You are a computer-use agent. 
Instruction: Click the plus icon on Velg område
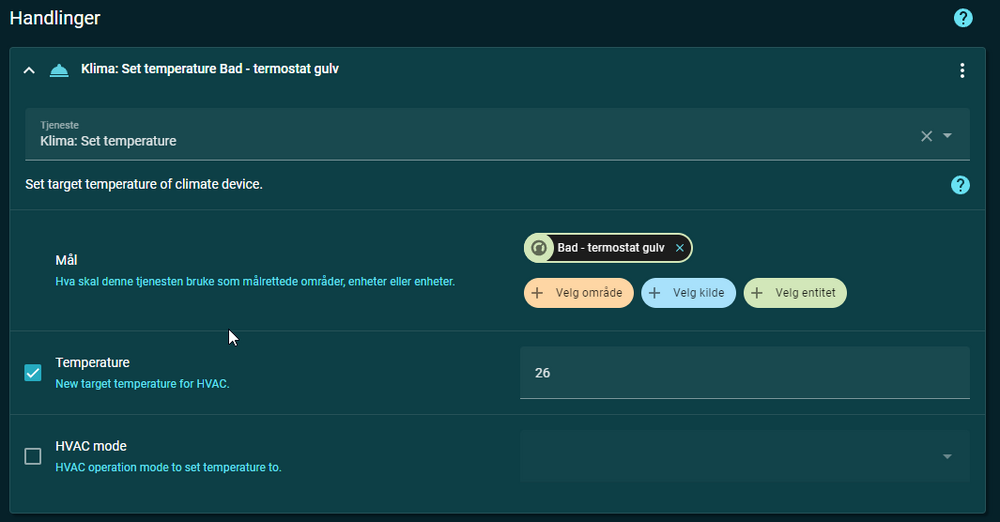(x=538, y=293)
